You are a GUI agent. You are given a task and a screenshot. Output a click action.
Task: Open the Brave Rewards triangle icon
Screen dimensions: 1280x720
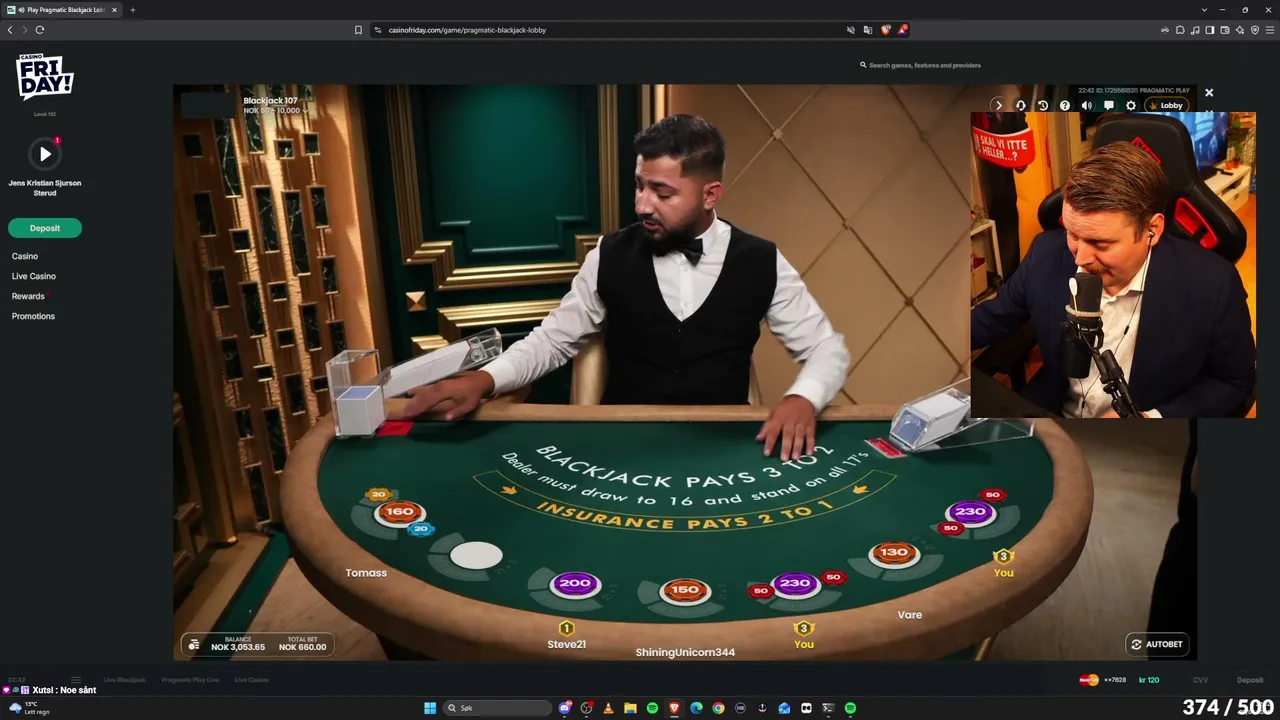[902, 30]
